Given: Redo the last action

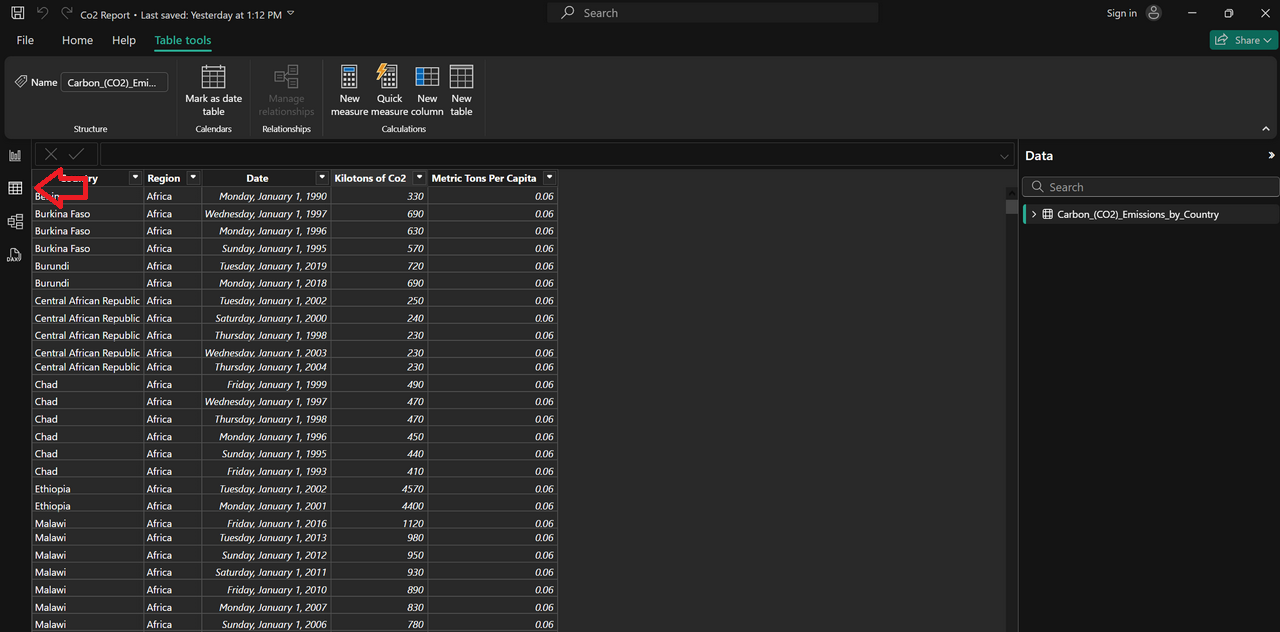Looking at the screenshot, I should pyautogui.click(x=67, y=13).
